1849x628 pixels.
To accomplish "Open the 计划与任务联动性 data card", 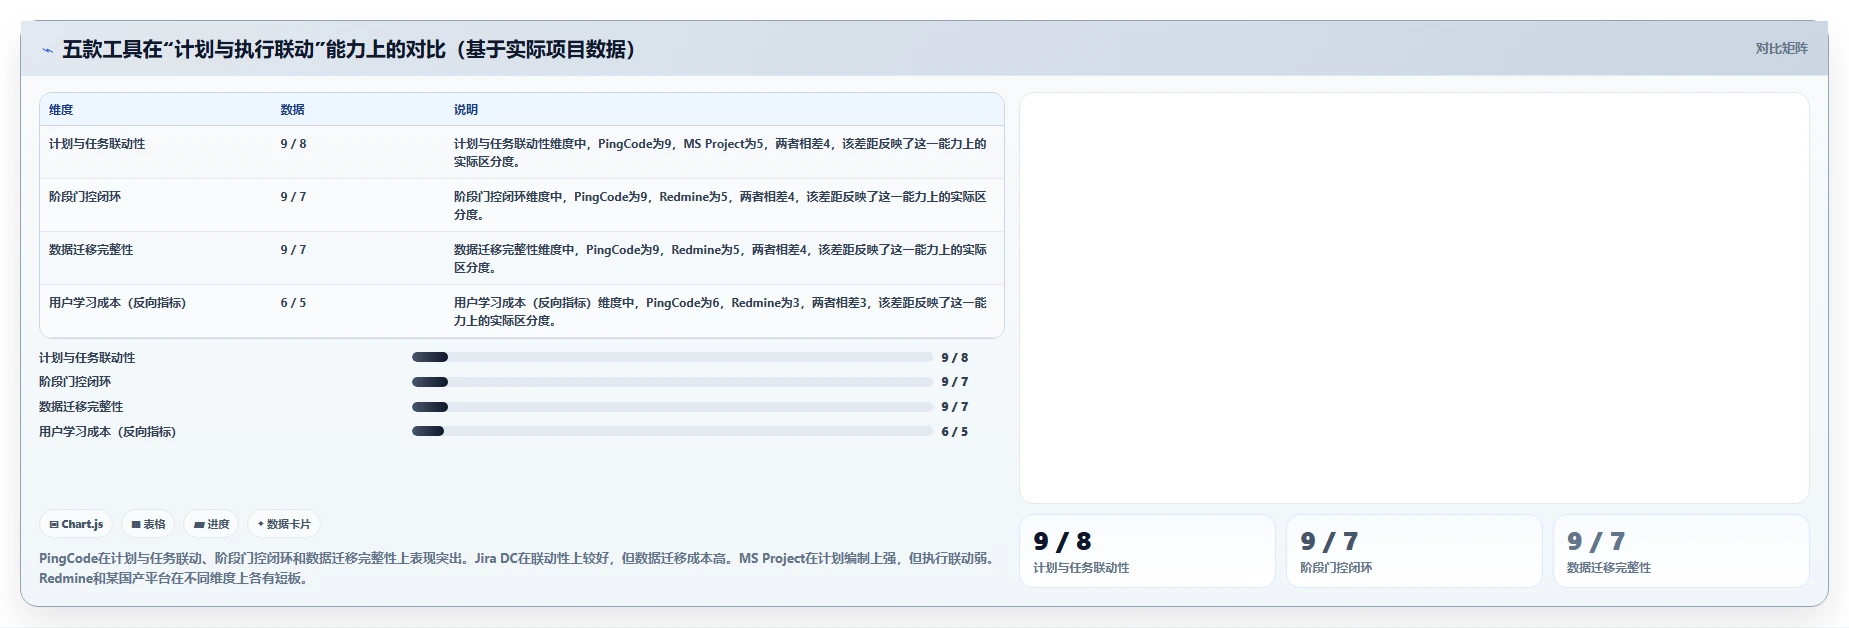I will click(x=1147, y=551).
